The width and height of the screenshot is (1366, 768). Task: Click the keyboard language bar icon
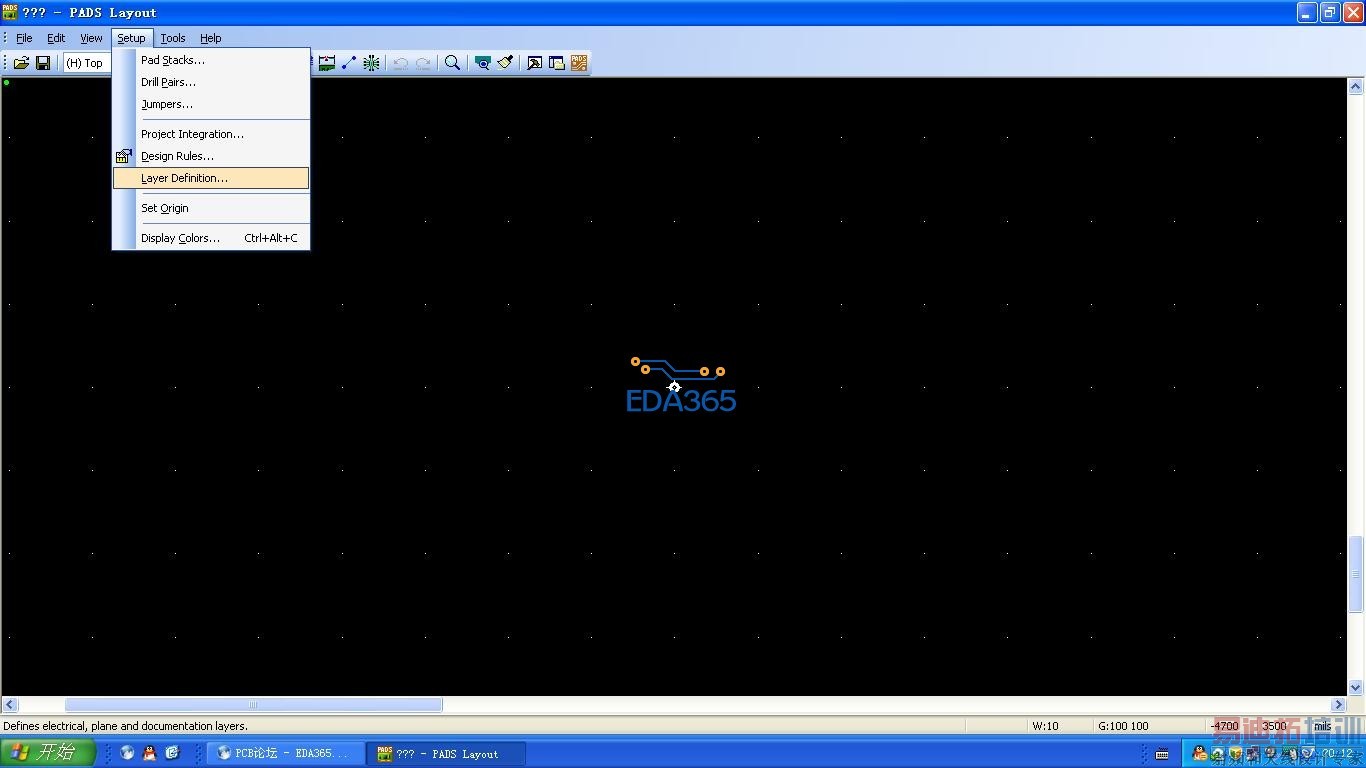[x=1162, y=754]
